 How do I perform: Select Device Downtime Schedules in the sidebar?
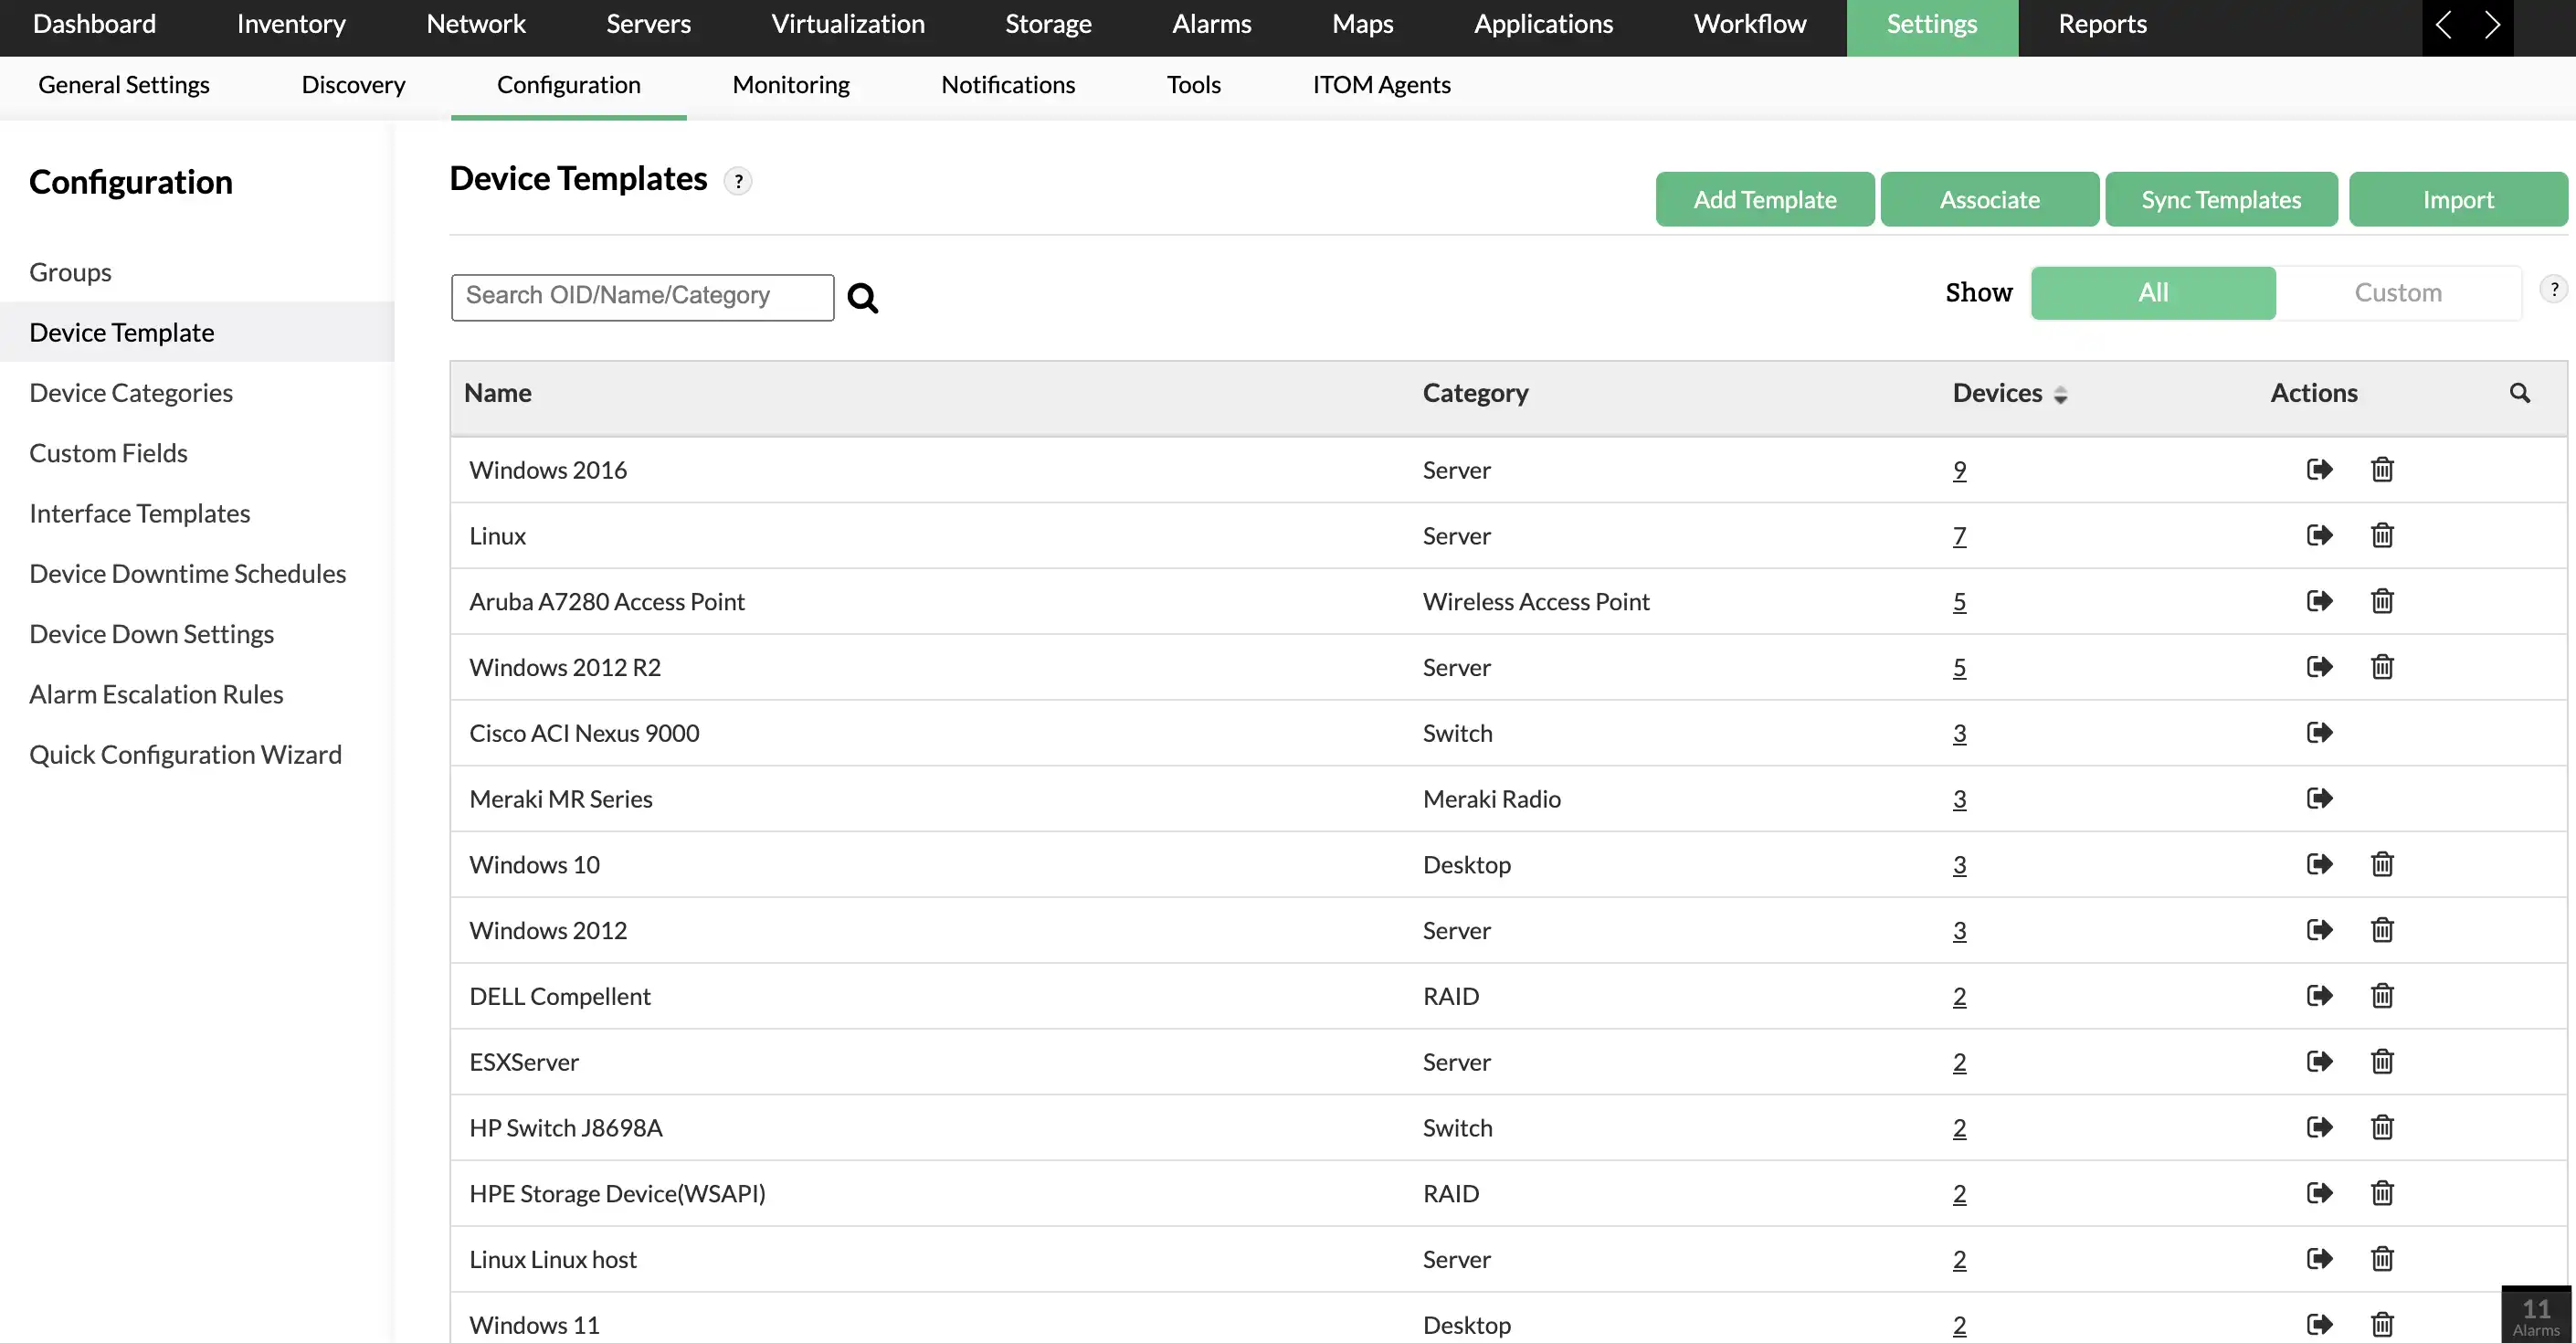(187, 573)
